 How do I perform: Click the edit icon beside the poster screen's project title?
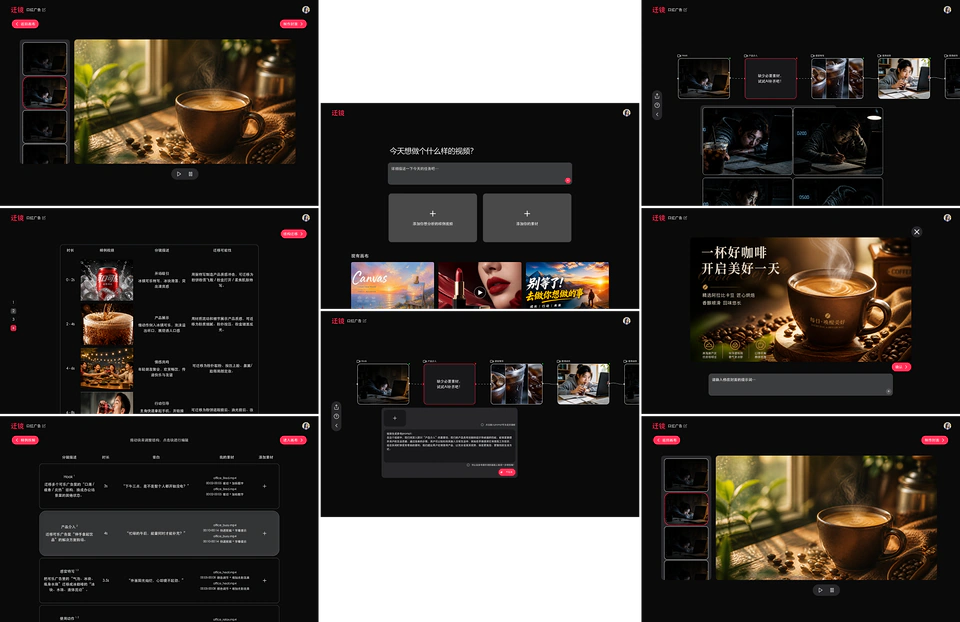point(686,218)
